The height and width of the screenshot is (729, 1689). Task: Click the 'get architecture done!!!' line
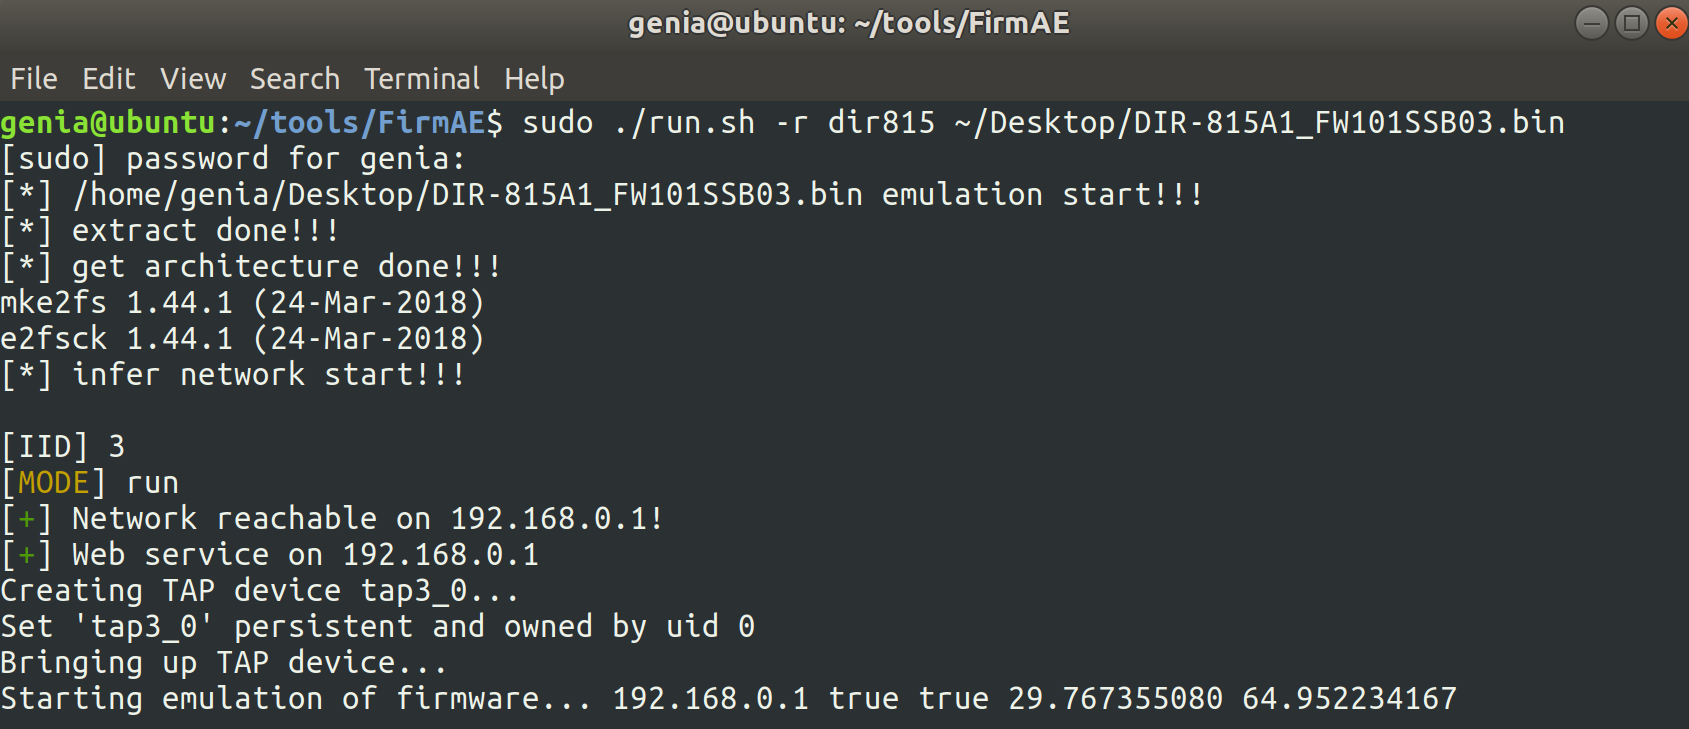click(x=251, y=267)
